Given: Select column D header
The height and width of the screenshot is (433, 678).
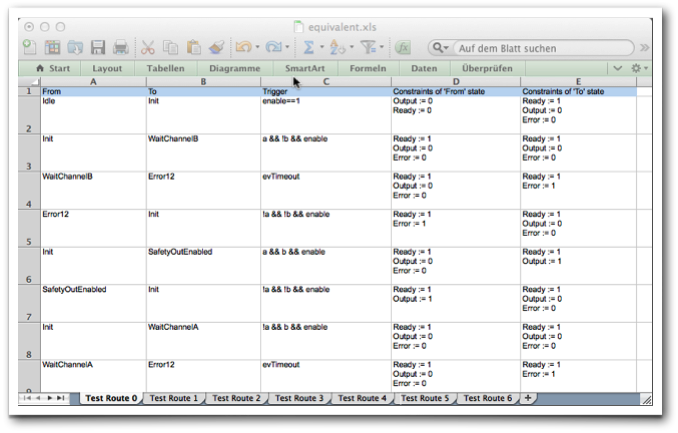Looking at the screenshot, I should coord(456,81).
